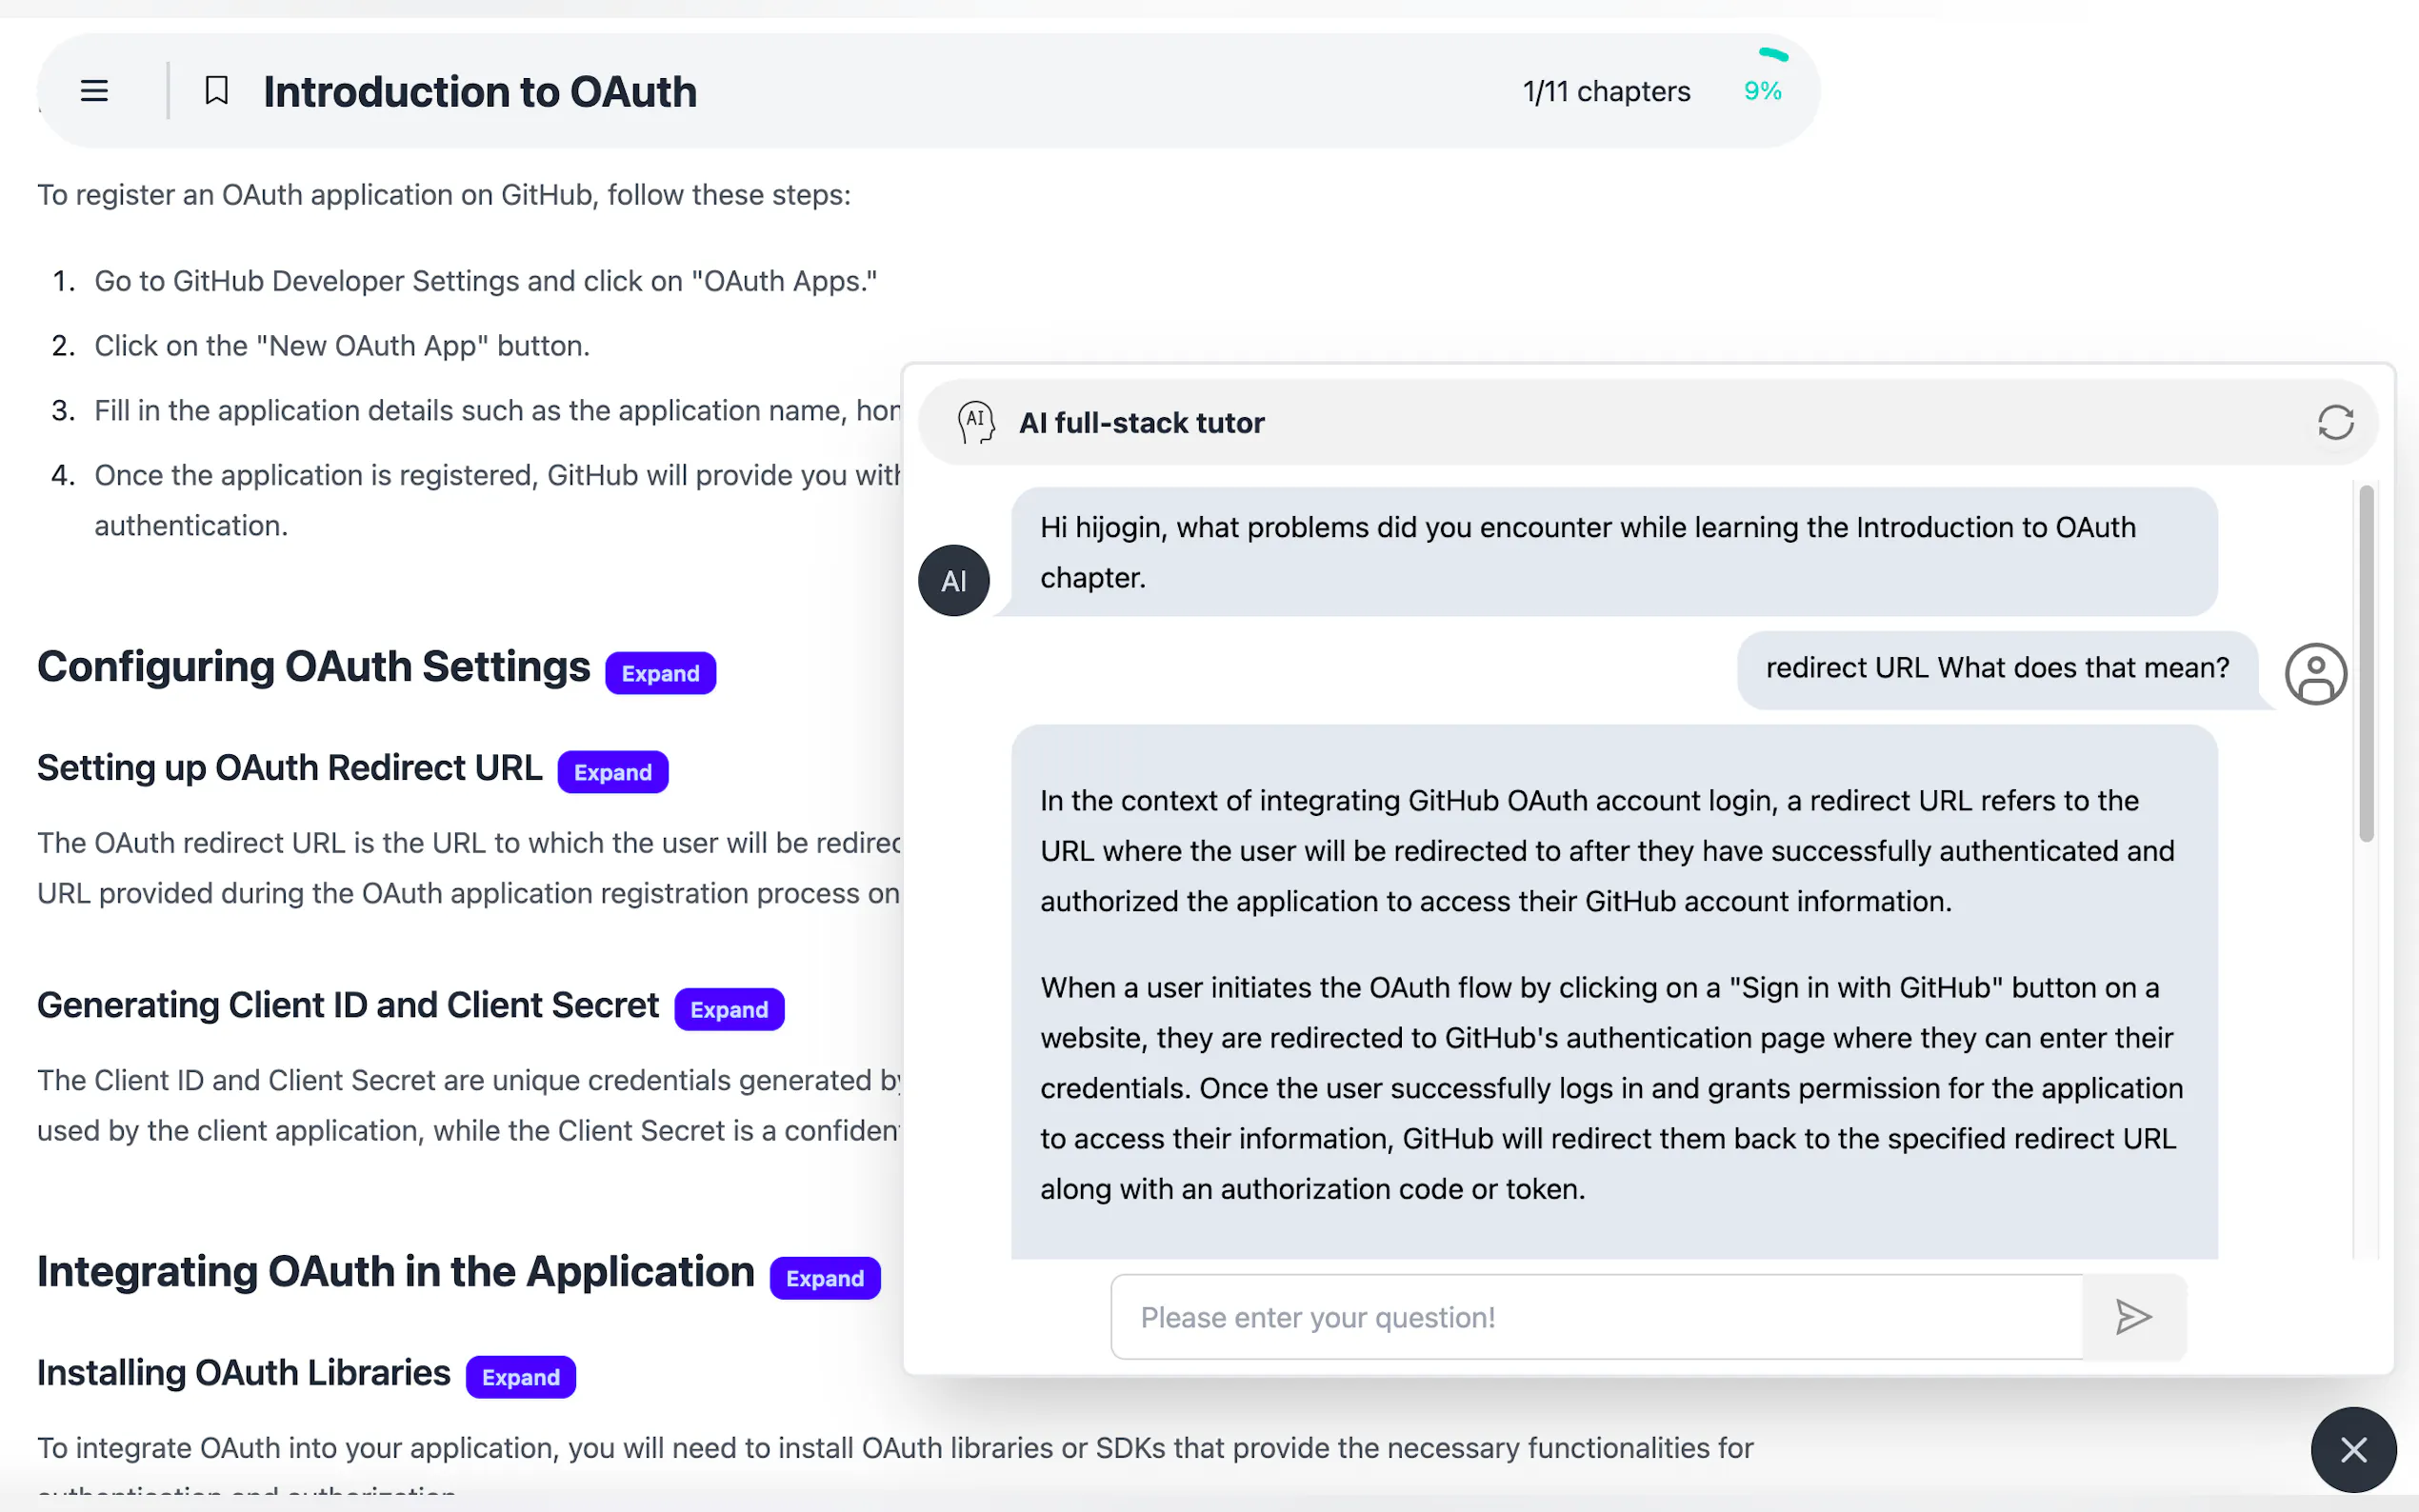Click the user profile avatar icon
The image size is (2419, 1512).
(x=2315, y=674)
